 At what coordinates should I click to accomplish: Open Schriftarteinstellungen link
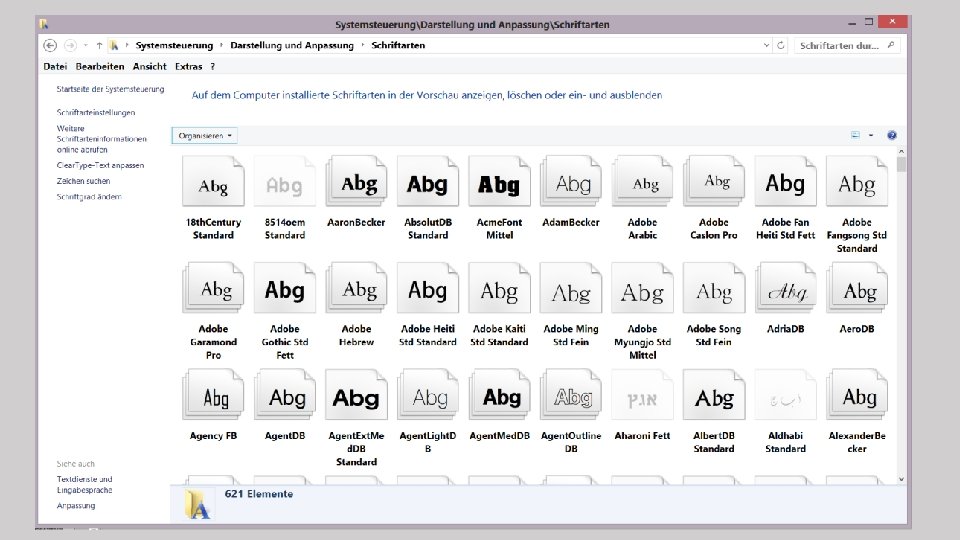tap(96, 113)
